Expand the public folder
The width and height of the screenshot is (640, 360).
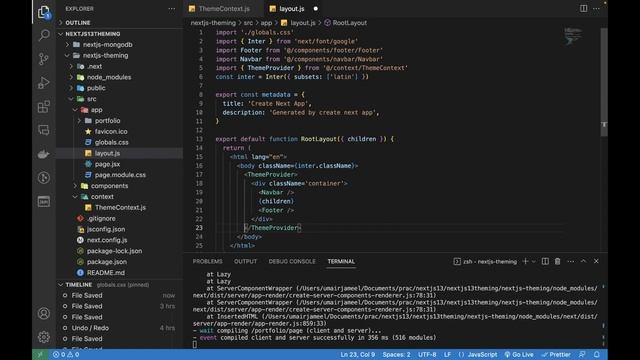(x=96, y=88)
